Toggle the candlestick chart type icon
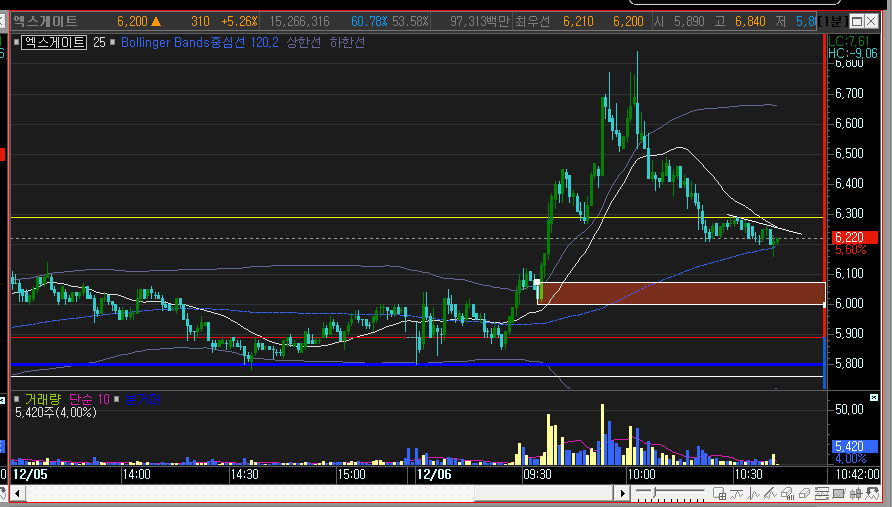Screen dimensions: 892x507 click(856, 493)
